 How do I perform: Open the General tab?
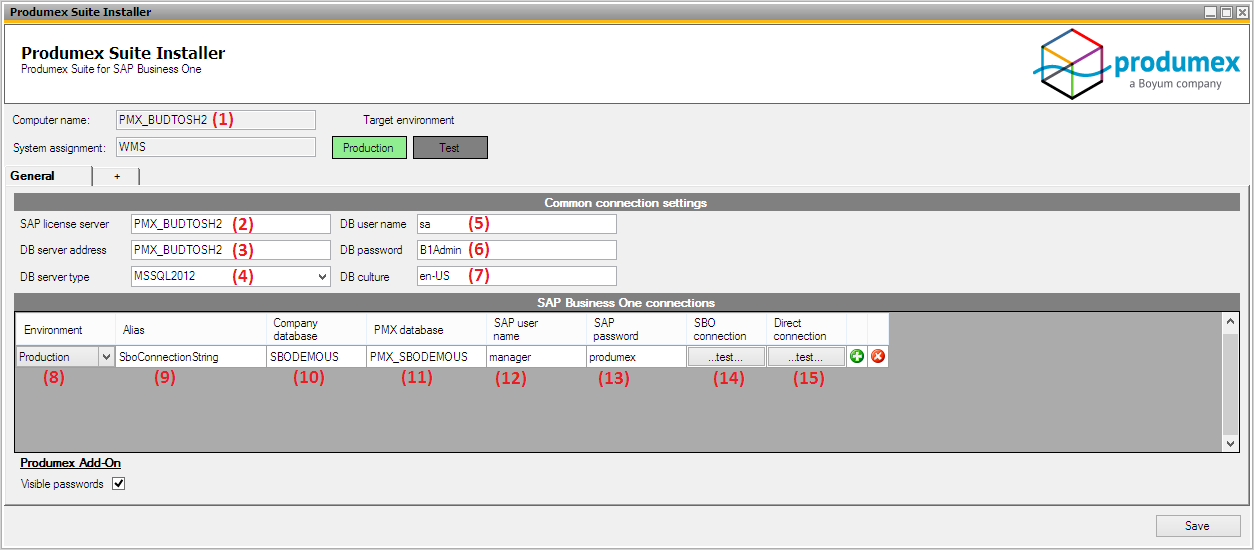click(x=33, y=176)
